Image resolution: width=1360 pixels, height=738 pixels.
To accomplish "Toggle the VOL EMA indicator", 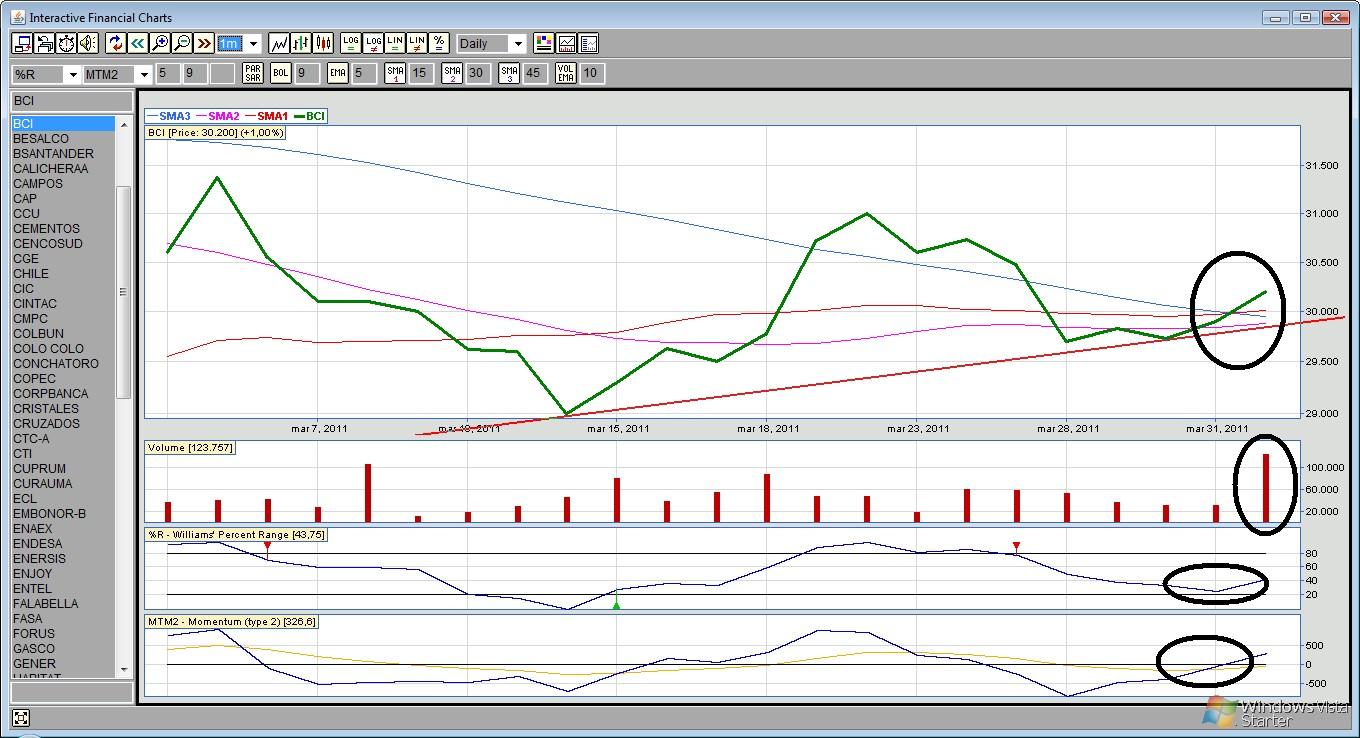I will click(566, 73).
